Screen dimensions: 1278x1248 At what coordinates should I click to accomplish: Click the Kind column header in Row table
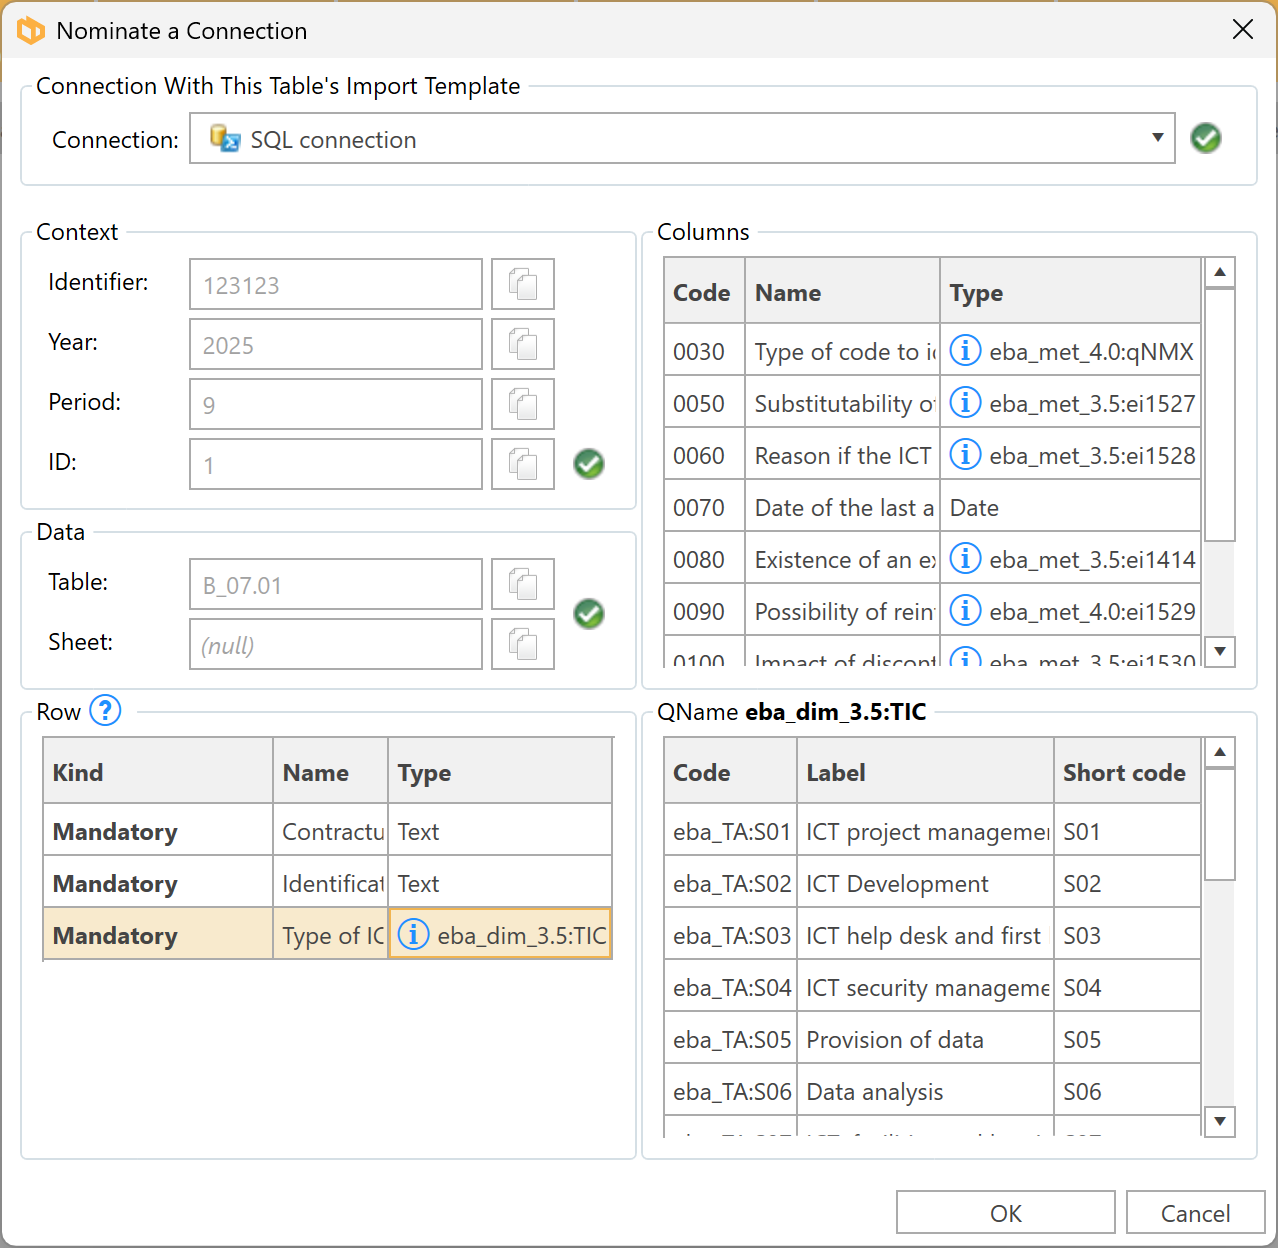point(157,772)
